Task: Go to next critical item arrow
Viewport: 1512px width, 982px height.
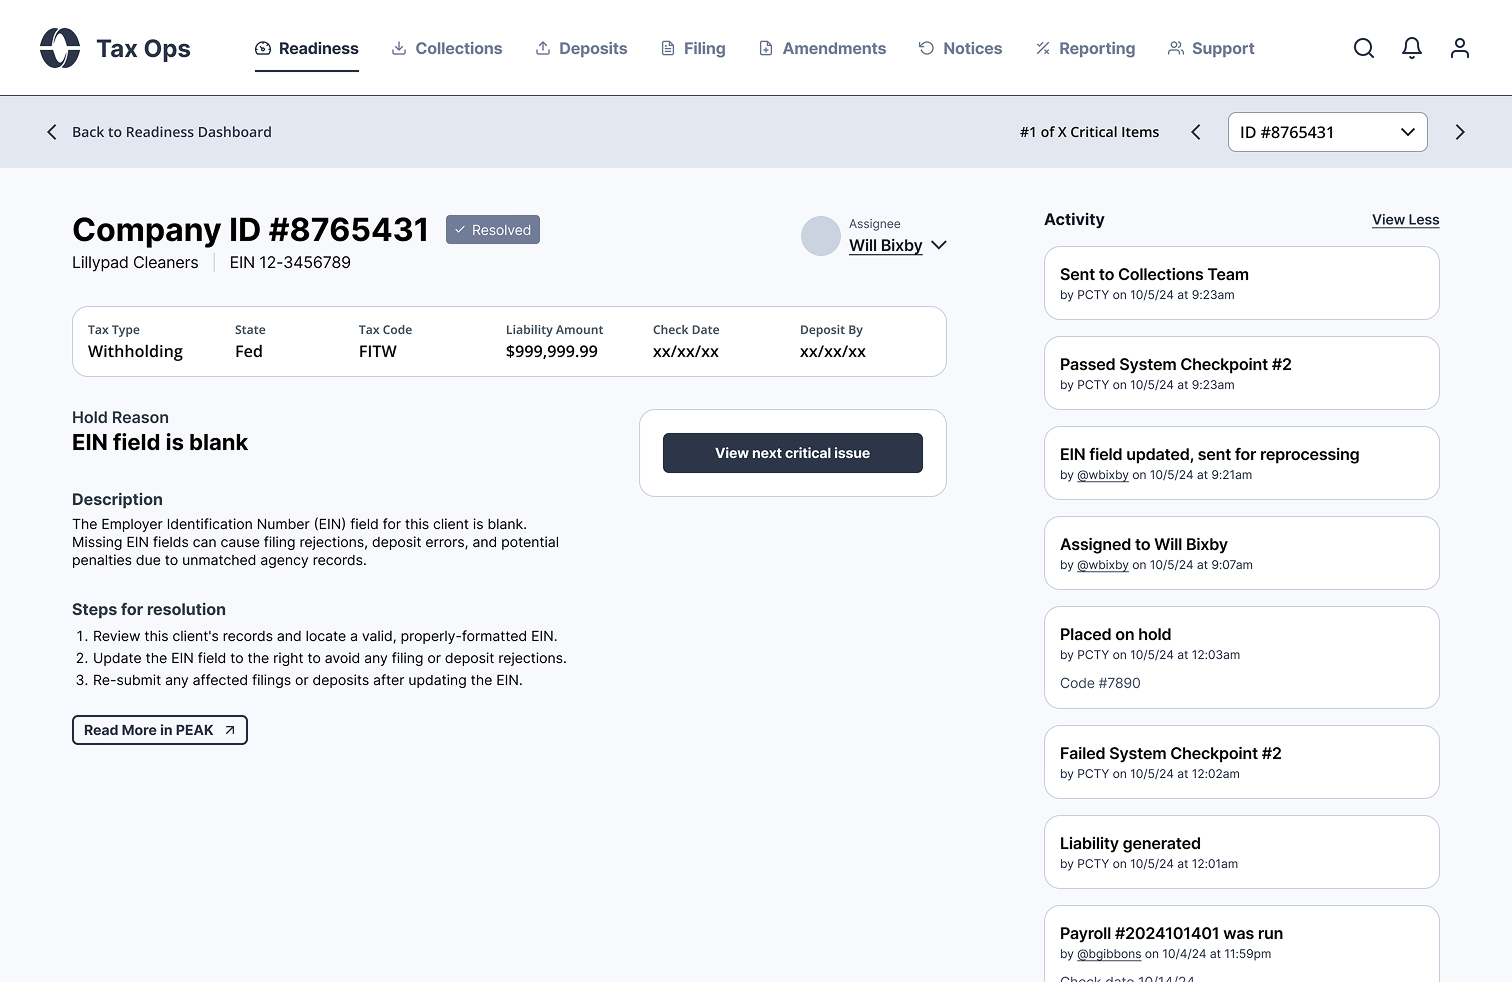Action: (1459, 132)
